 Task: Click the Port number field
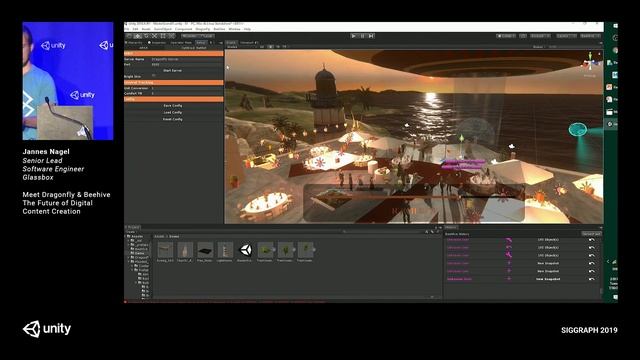[x=187, y=64]
